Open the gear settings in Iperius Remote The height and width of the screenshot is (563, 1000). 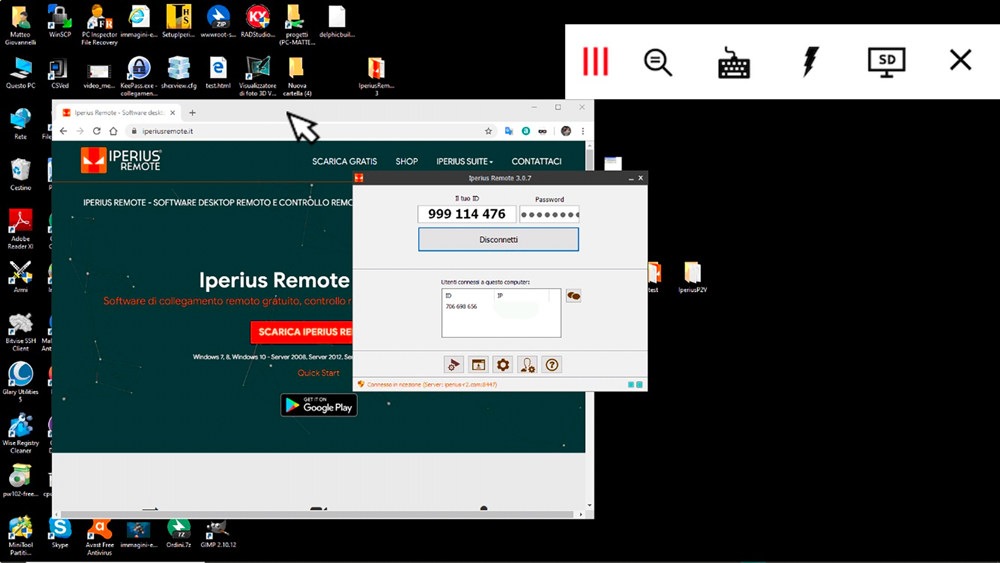tap(503, 365)
